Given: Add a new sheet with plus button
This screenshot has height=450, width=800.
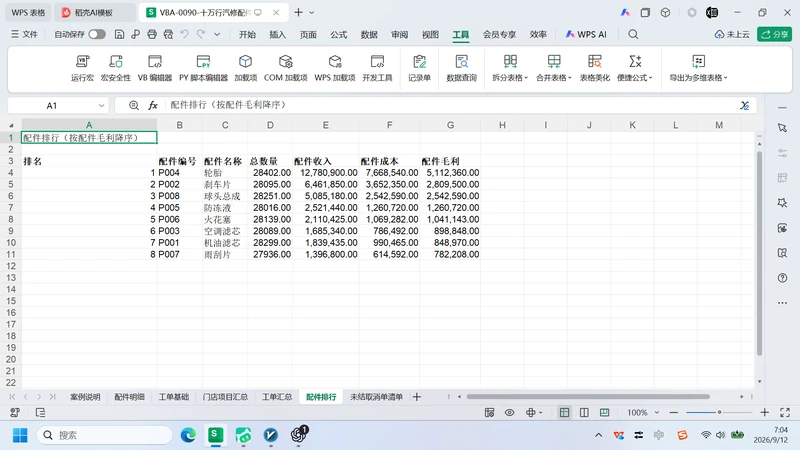Looking at the screenshot, I should point(417,396).
